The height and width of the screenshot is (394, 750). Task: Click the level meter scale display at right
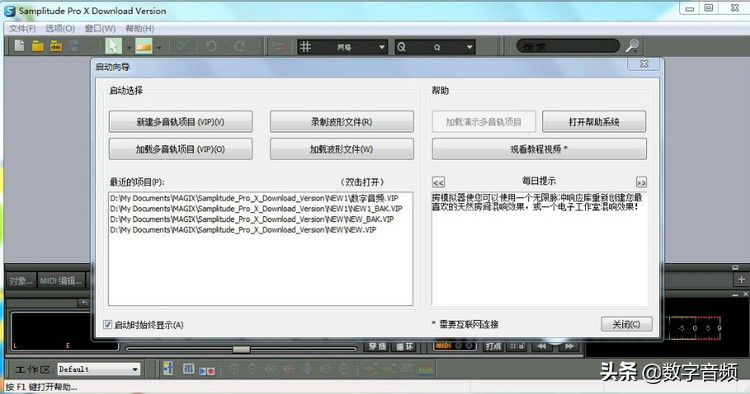[695, 328]
